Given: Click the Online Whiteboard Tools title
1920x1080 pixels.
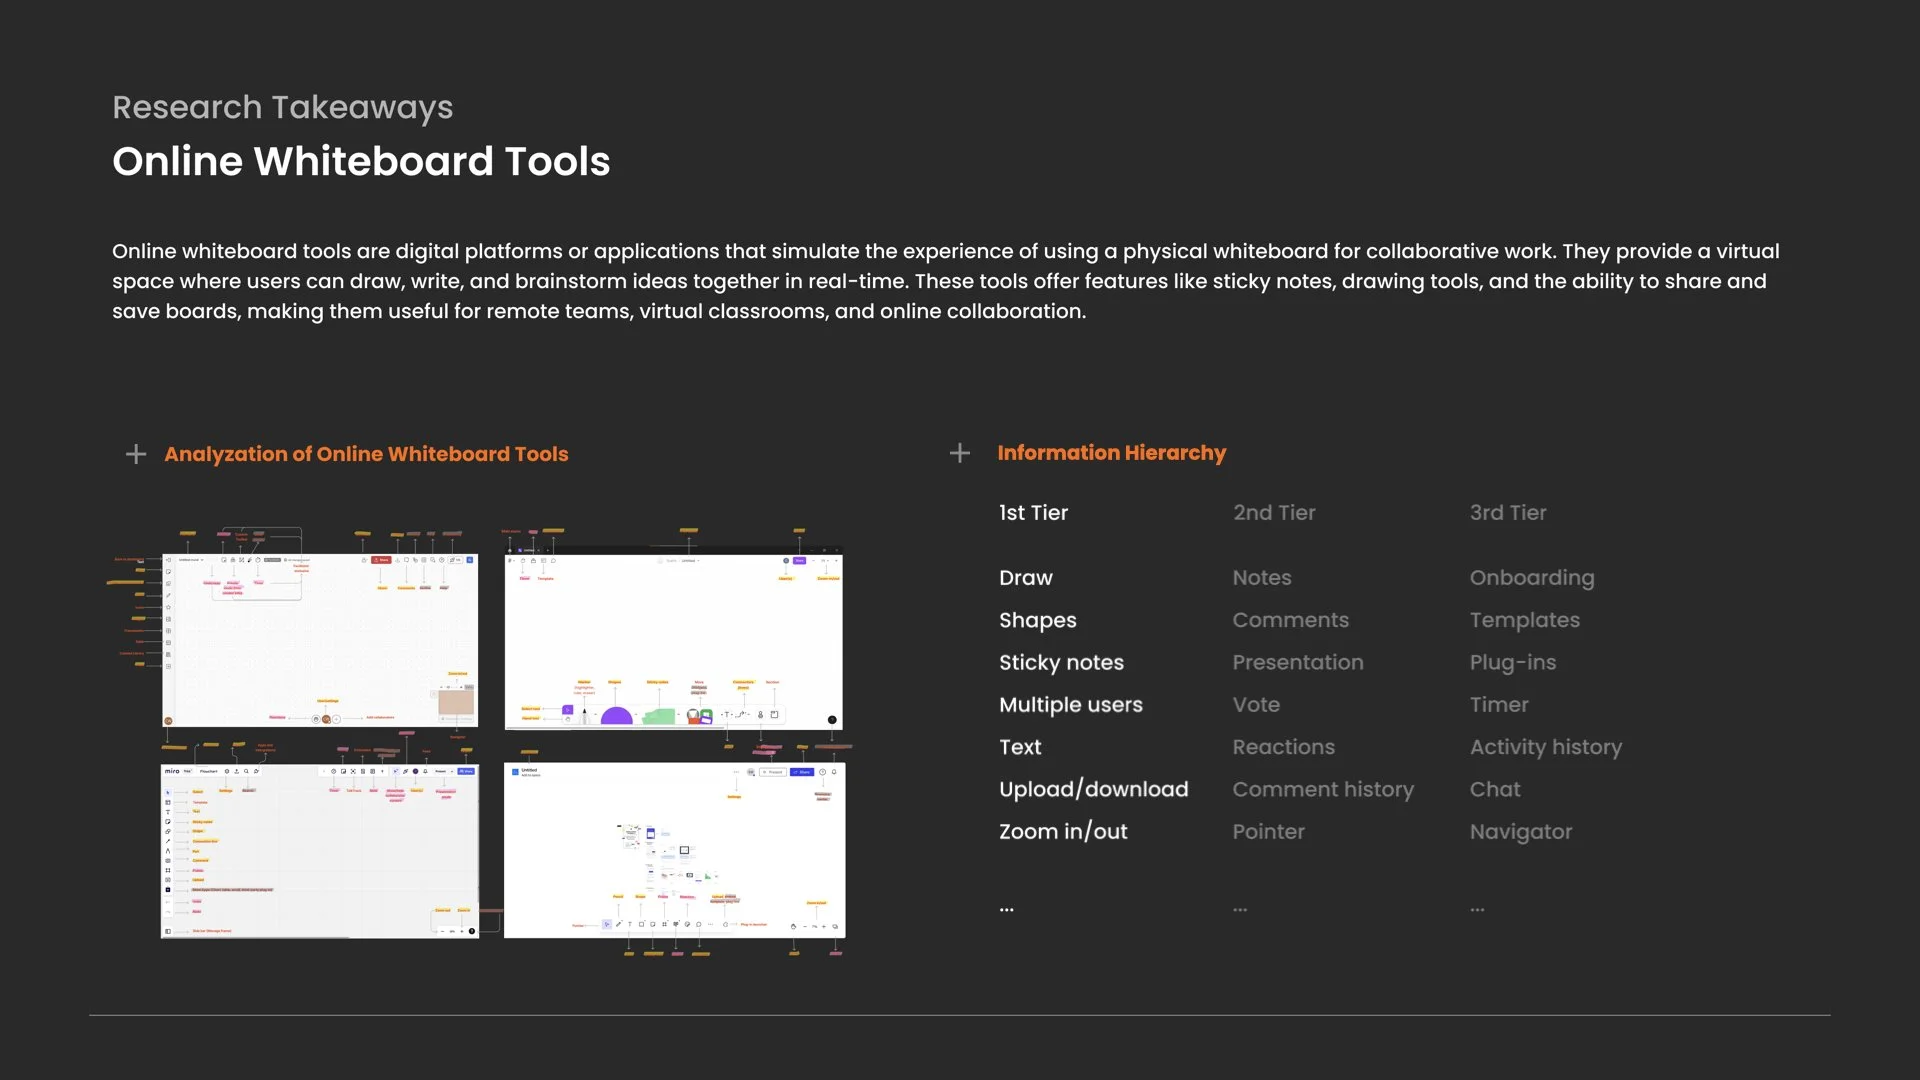Looking at the screenshot, I should [361, 161].
